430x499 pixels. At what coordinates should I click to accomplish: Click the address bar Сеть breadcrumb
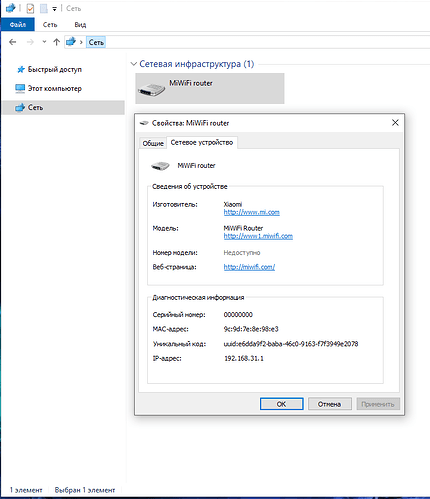coord(96,42)
